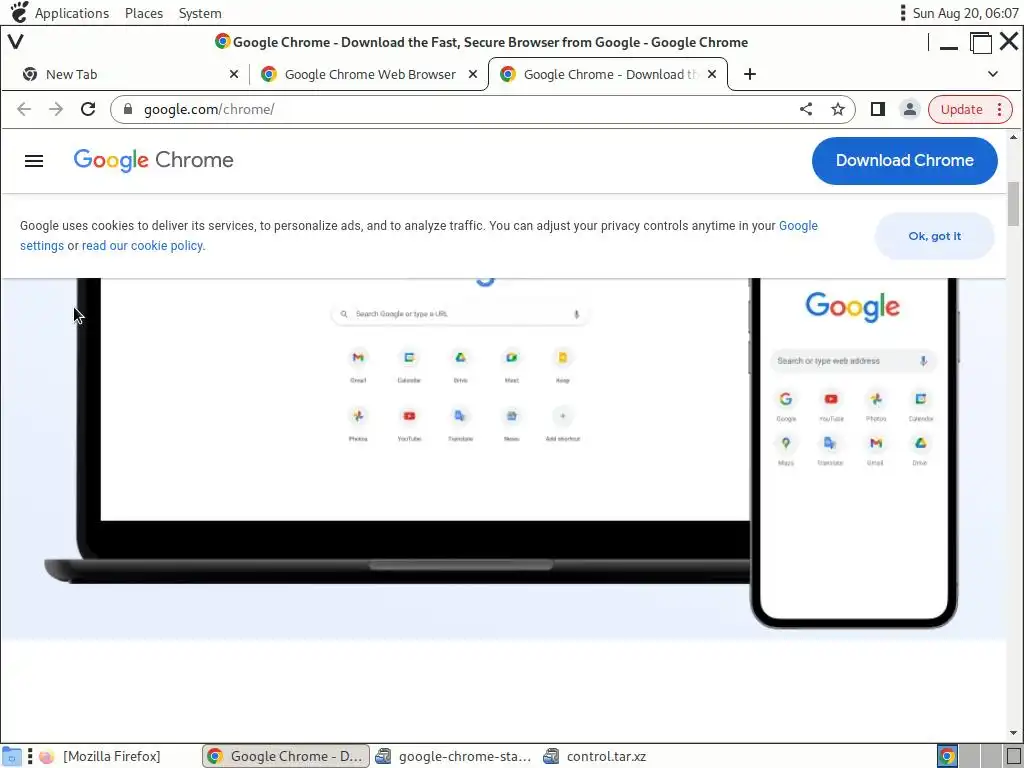Open the read our cookie policy link

point(142,246)
